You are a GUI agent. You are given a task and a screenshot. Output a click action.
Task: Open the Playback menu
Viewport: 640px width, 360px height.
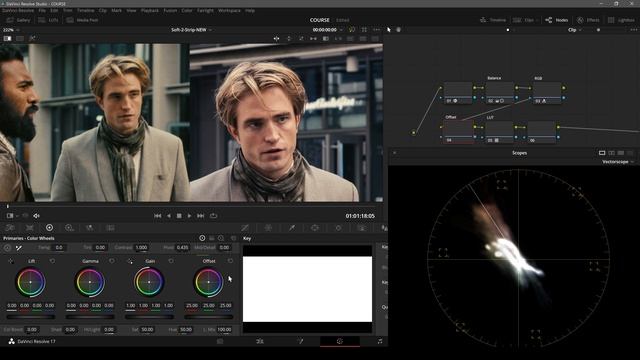click(x=149, y=11)
